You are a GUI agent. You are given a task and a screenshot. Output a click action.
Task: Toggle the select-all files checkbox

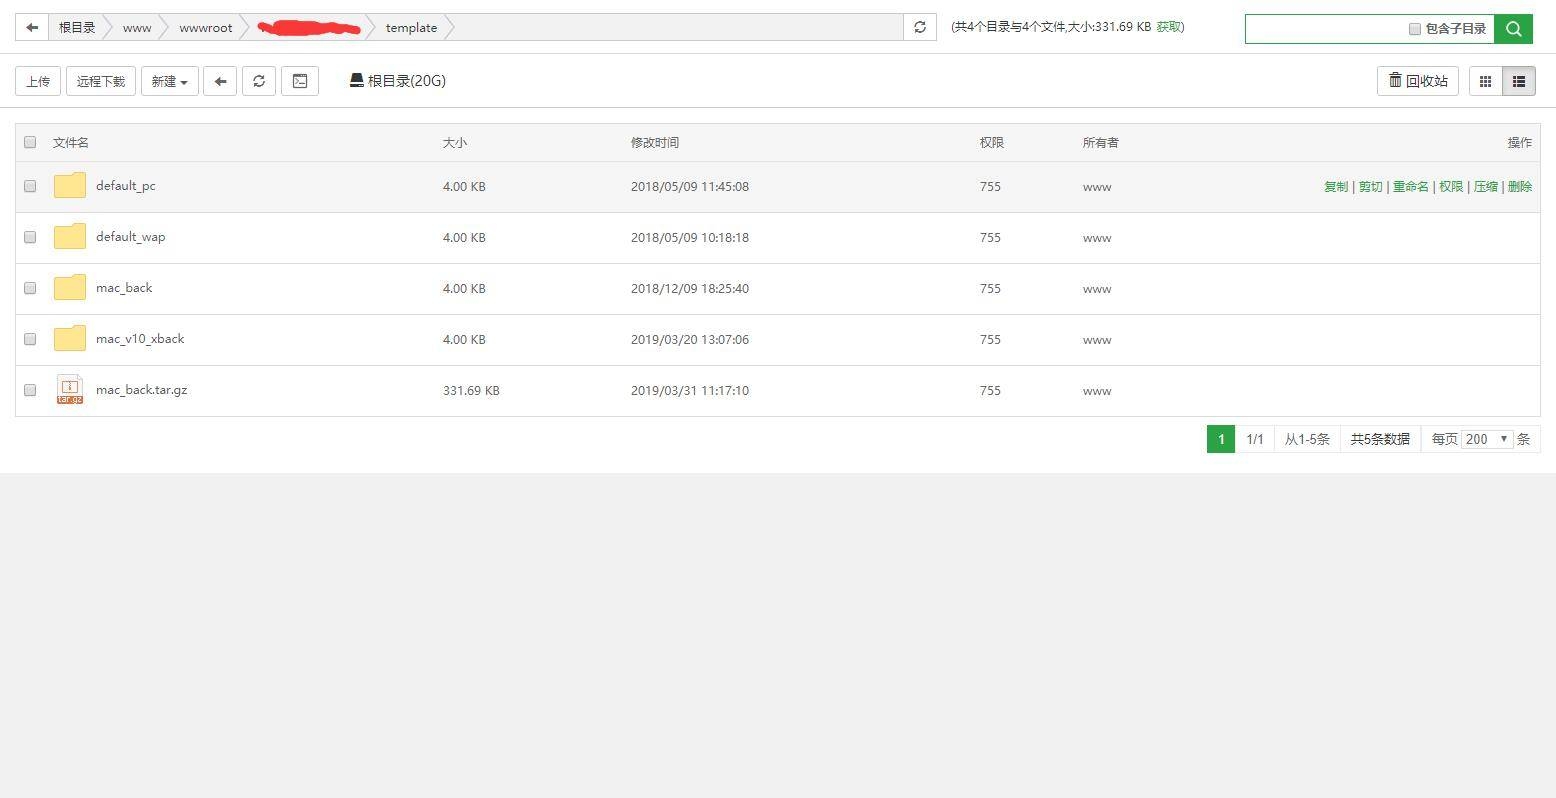pos(30,142)
